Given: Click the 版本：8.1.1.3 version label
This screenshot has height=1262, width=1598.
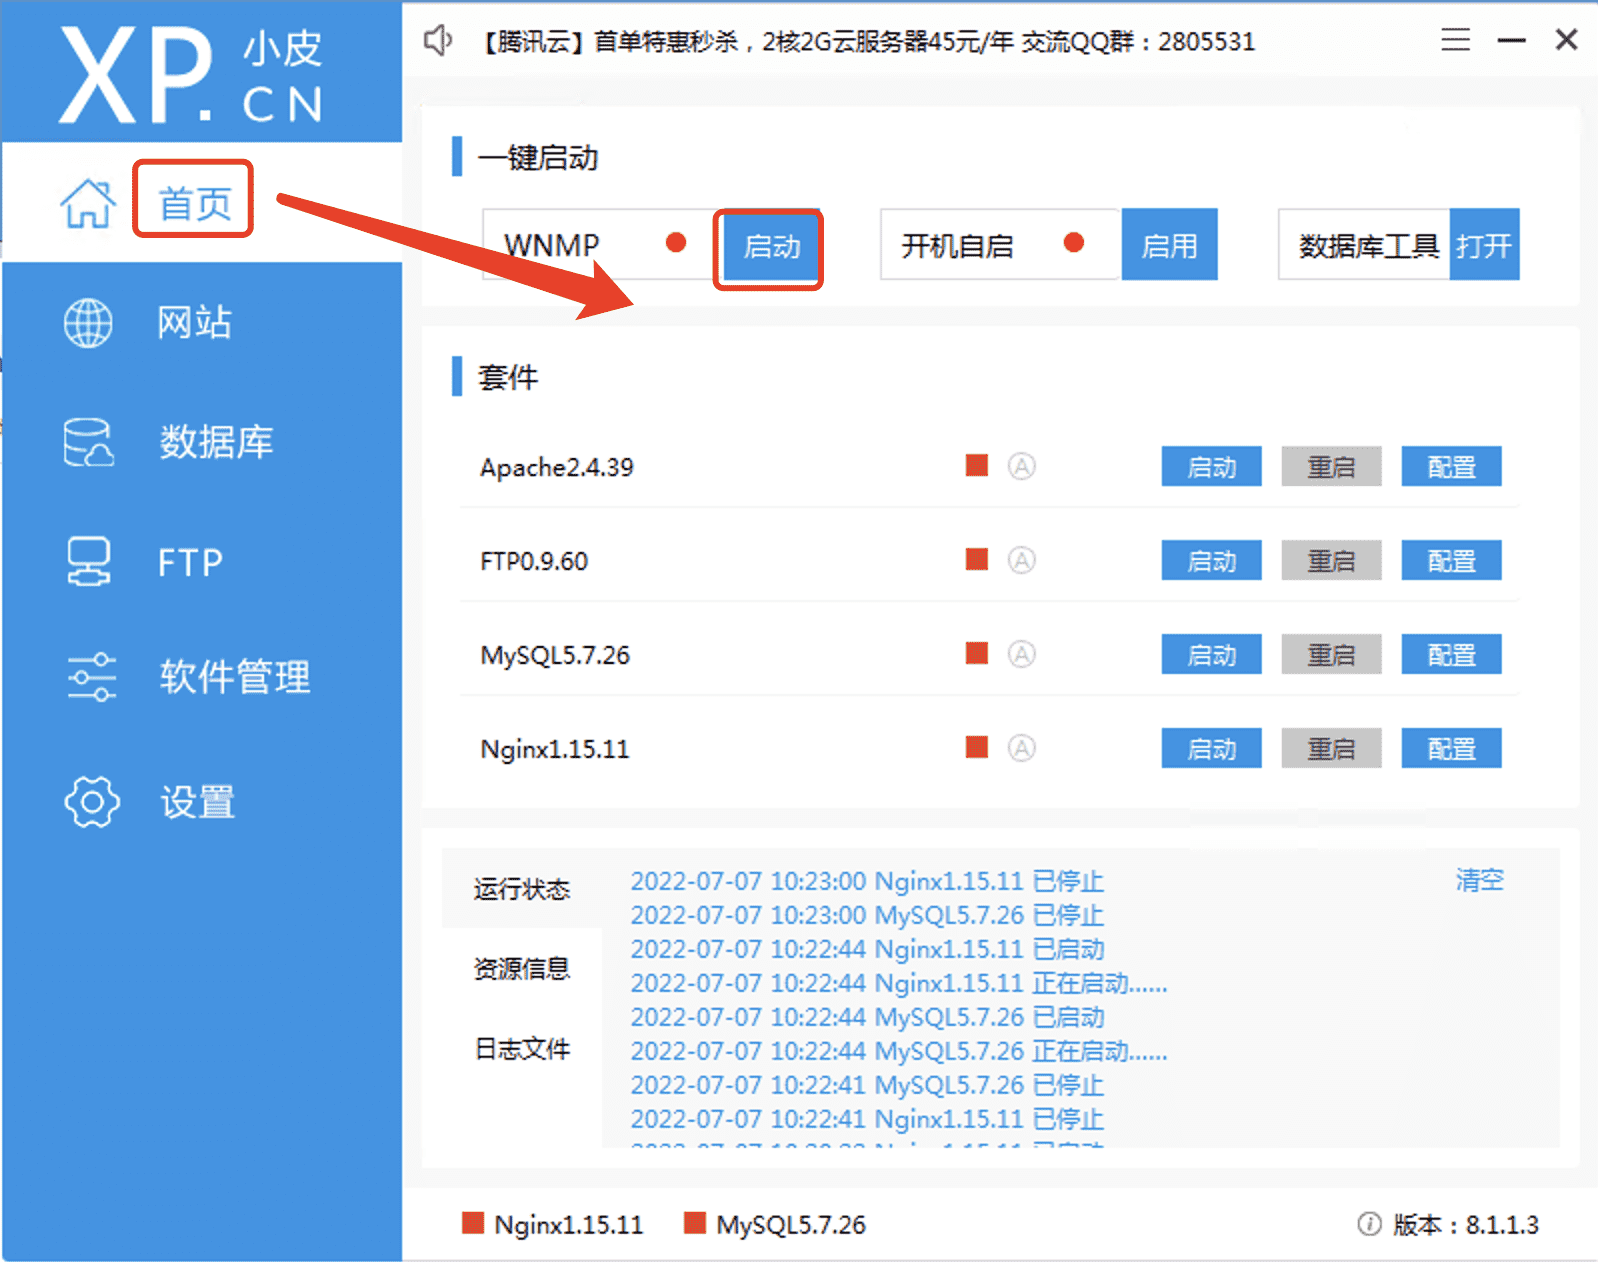Looking at the screenshot, I should [1465, 1224].
